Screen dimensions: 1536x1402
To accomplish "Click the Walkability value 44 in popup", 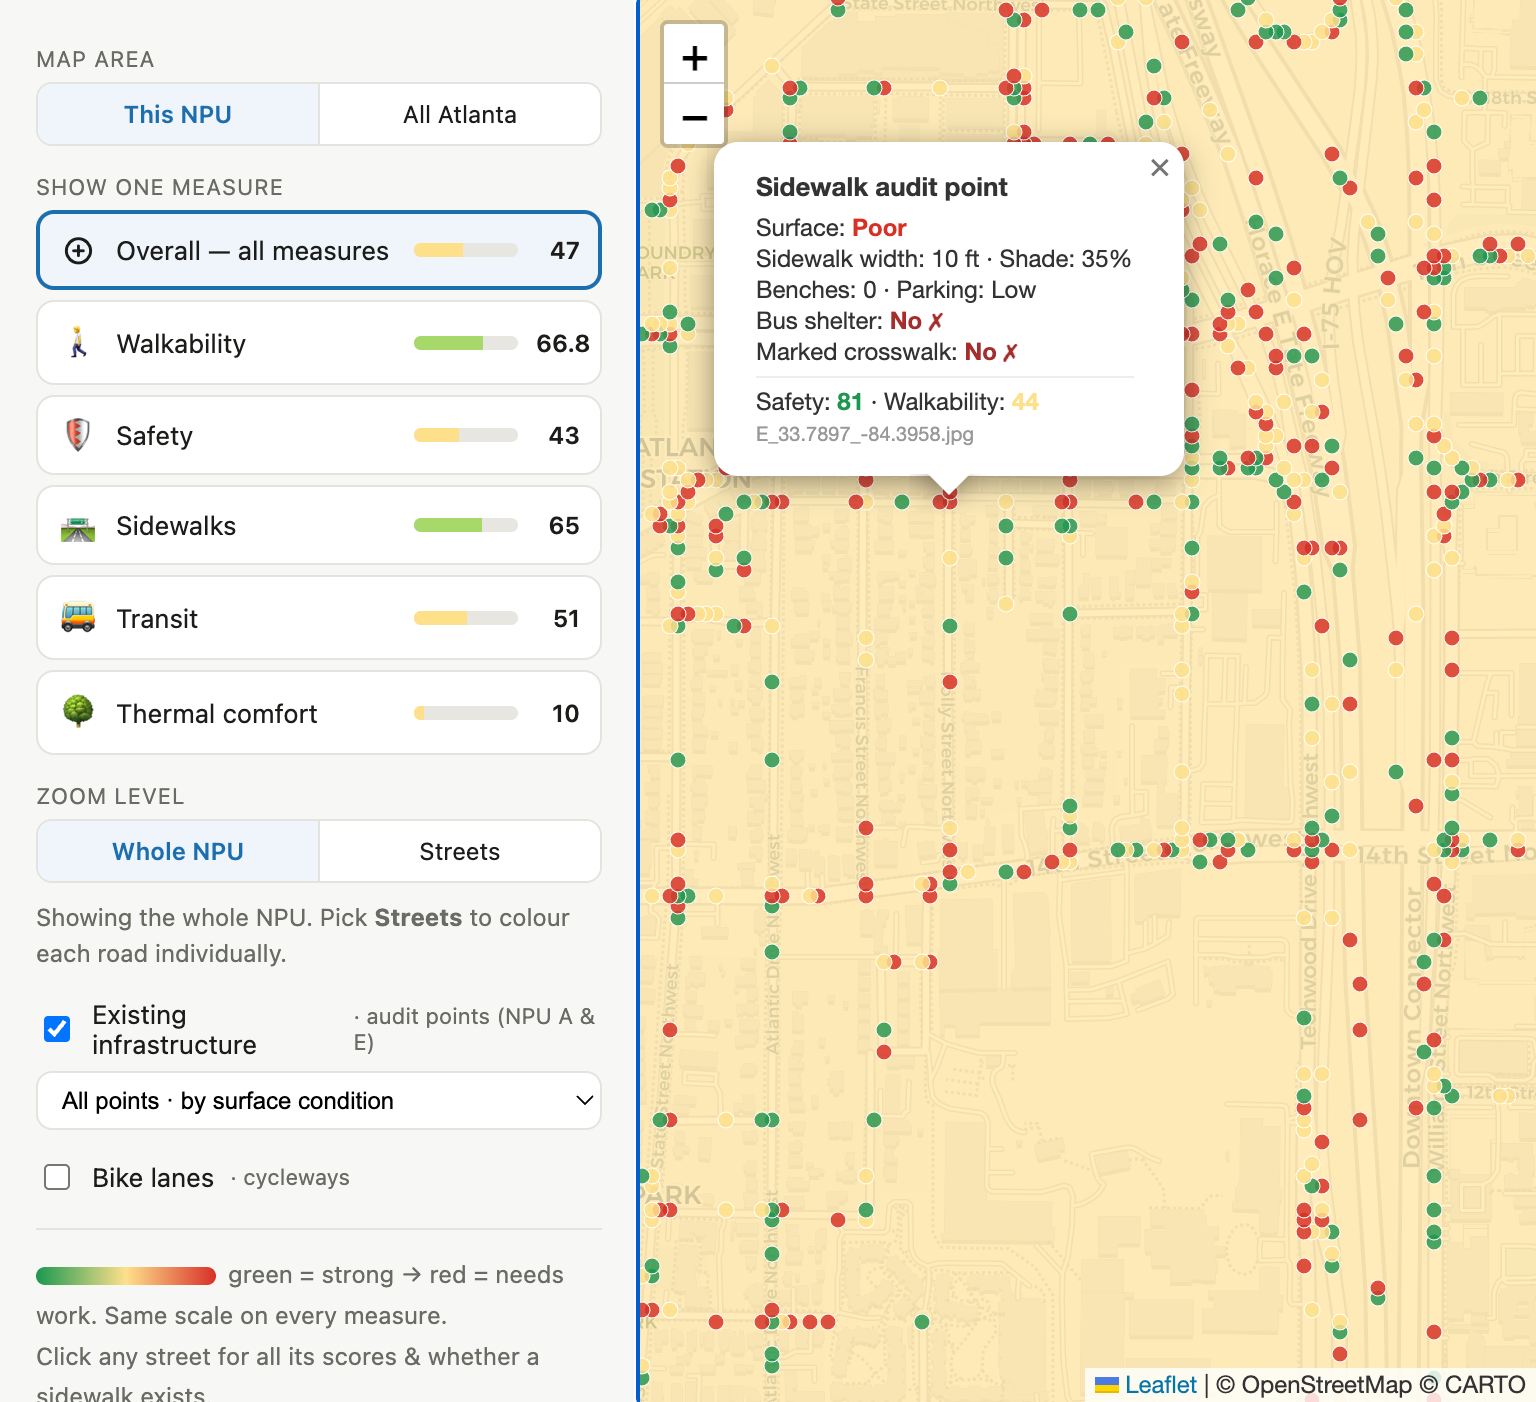I will [1025, 402].
